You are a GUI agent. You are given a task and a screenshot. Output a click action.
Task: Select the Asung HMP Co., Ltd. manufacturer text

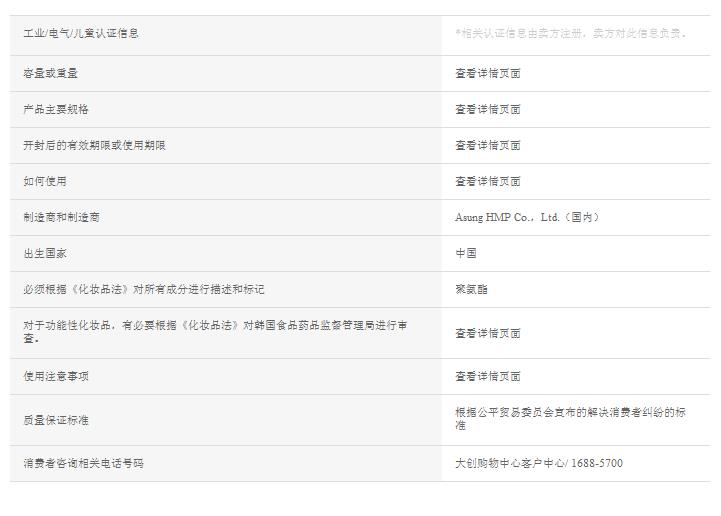point(527,217)
